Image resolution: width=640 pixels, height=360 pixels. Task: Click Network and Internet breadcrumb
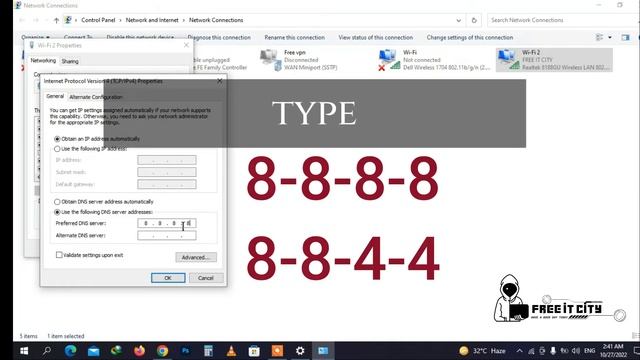click(x=152, y=20)
